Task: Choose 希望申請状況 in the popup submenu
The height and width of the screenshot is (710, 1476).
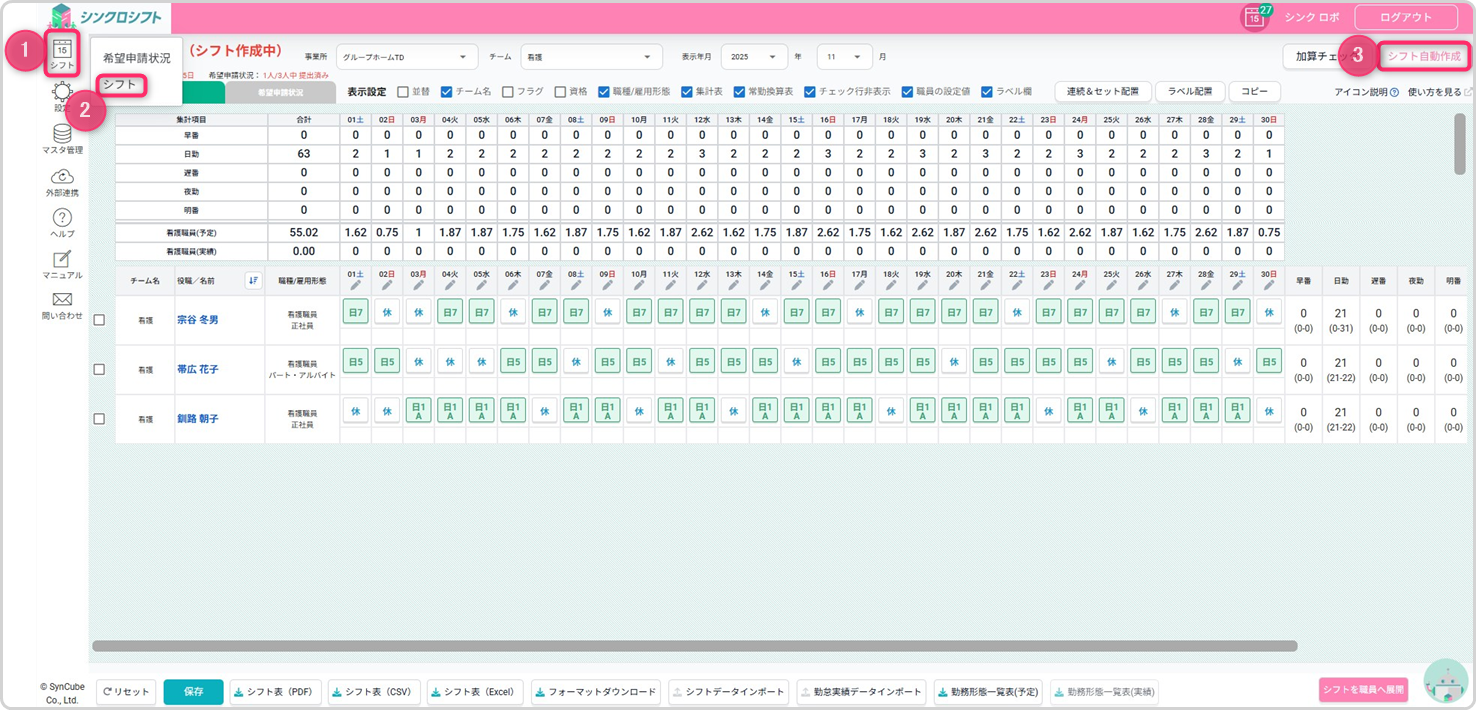Action: [x=137, y=59]
